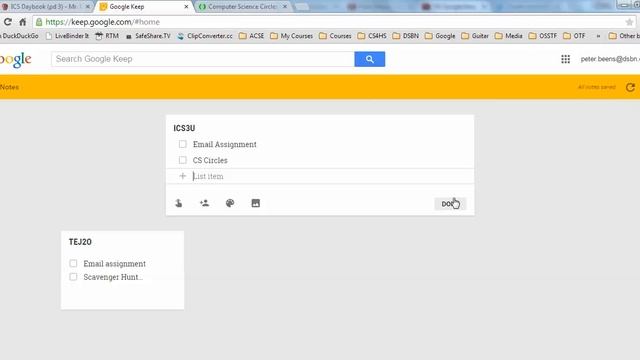Click the blue search button
This screenshot has height=360, width=640.
point(369,59)
